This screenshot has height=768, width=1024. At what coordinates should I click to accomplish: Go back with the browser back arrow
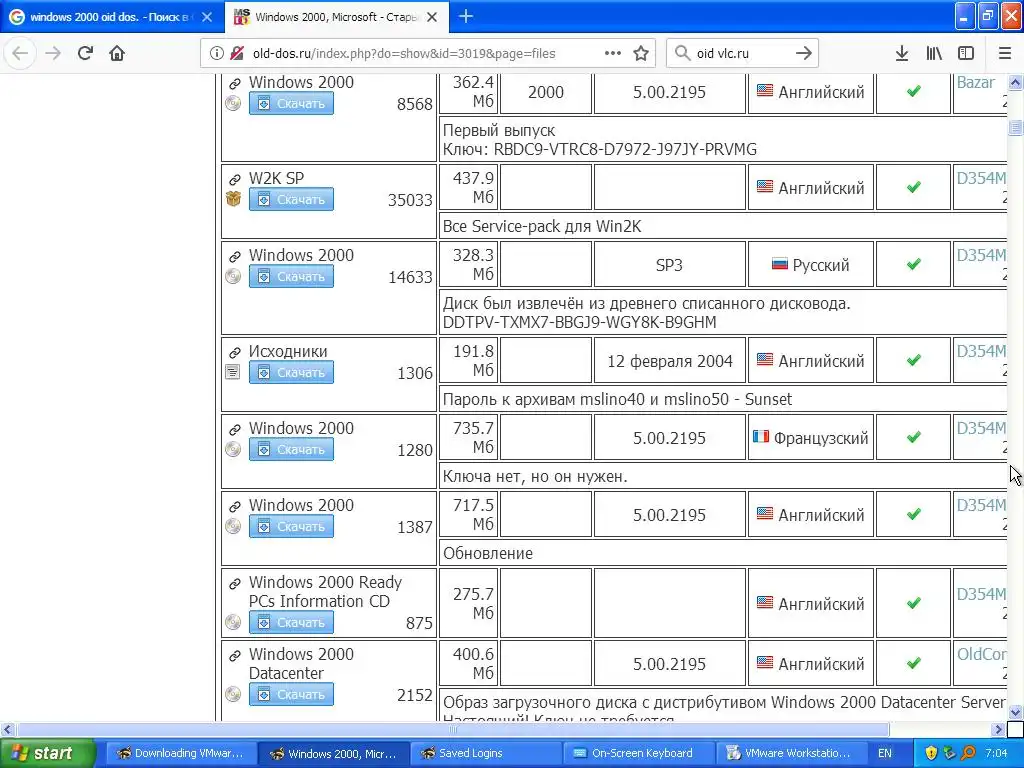click(x=20, y=53)
